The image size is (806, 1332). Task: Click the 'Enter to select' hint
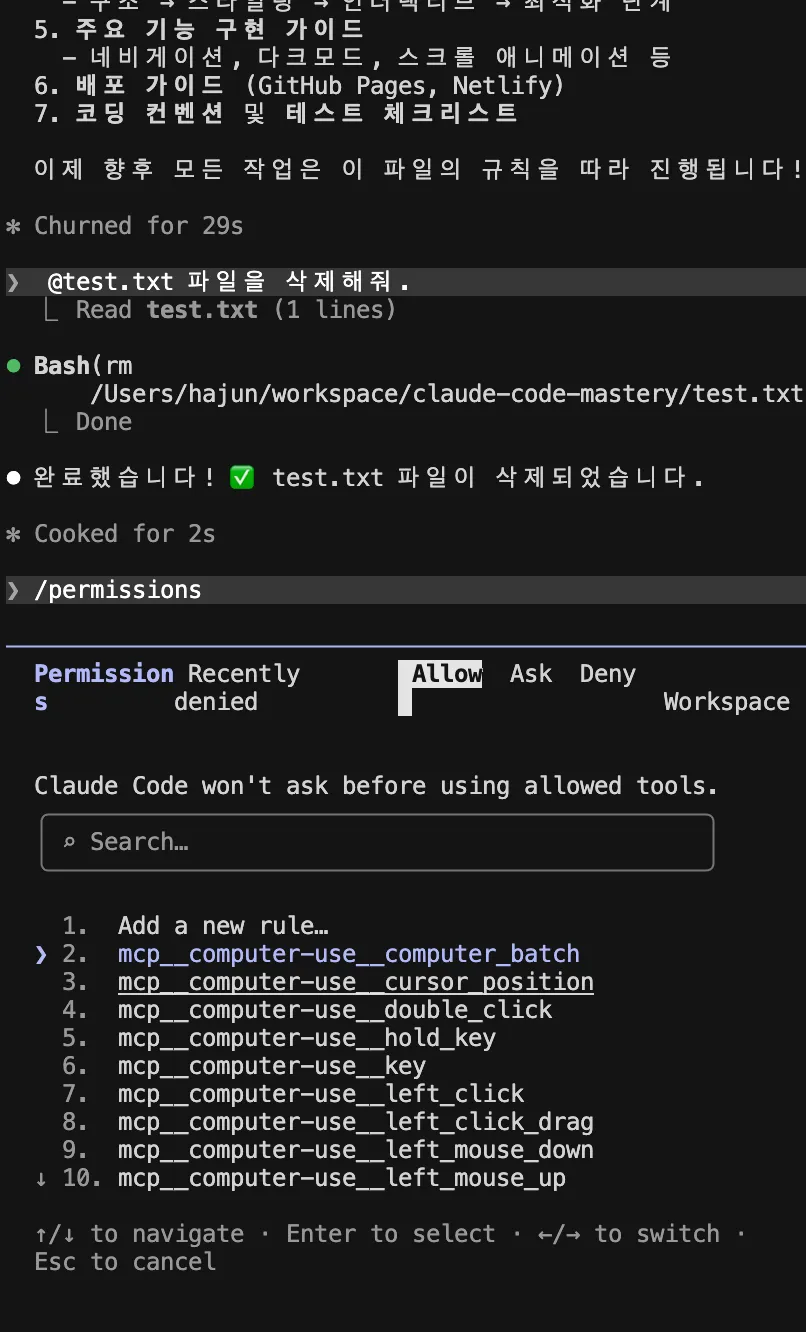click(x=390, y=1234)
